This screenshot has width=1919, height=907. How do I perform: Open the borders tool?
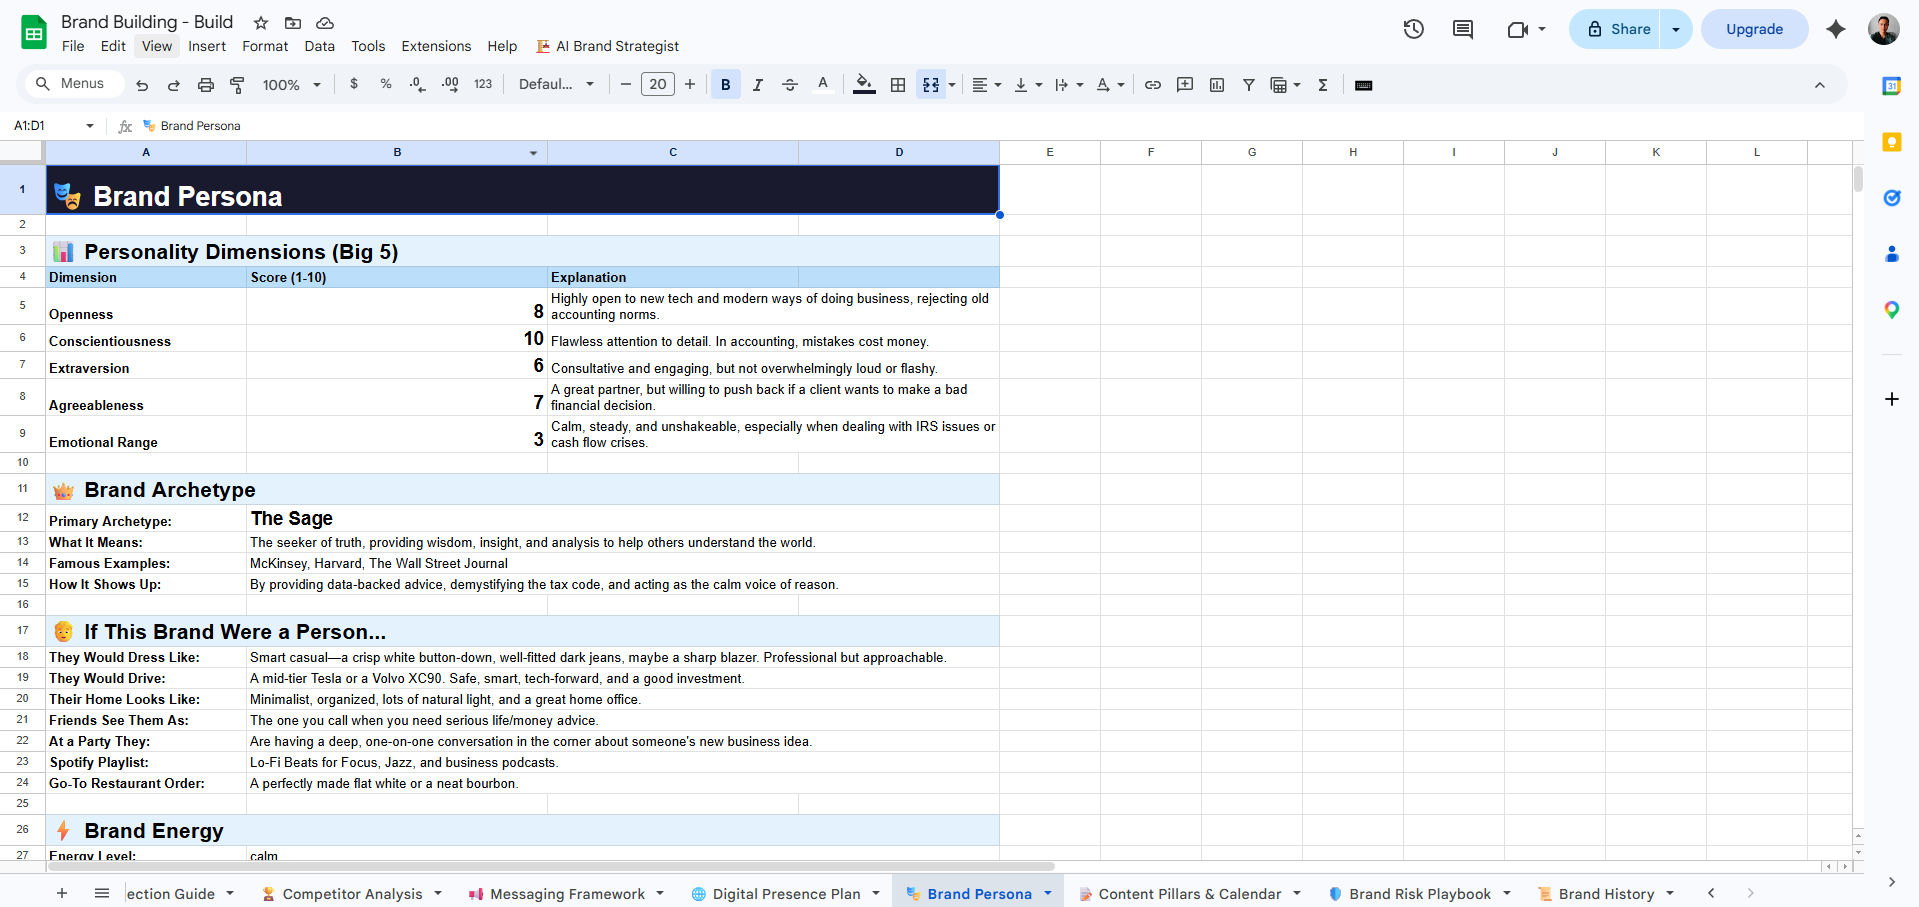click(898, 85)
